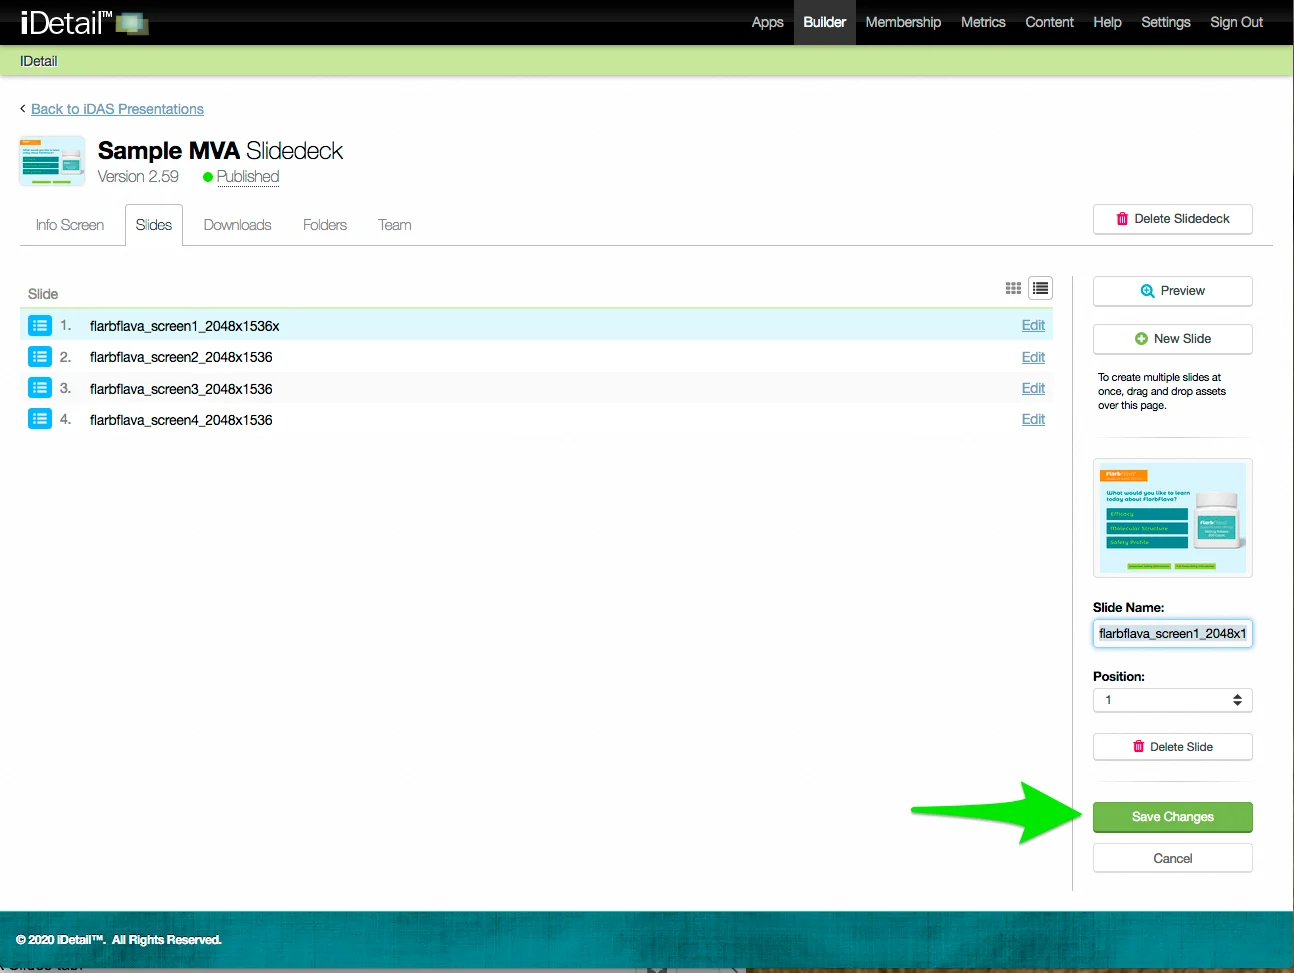Go back to iDAS Presentations
This screenshot has width=1294, height=973.
[117, 109]
